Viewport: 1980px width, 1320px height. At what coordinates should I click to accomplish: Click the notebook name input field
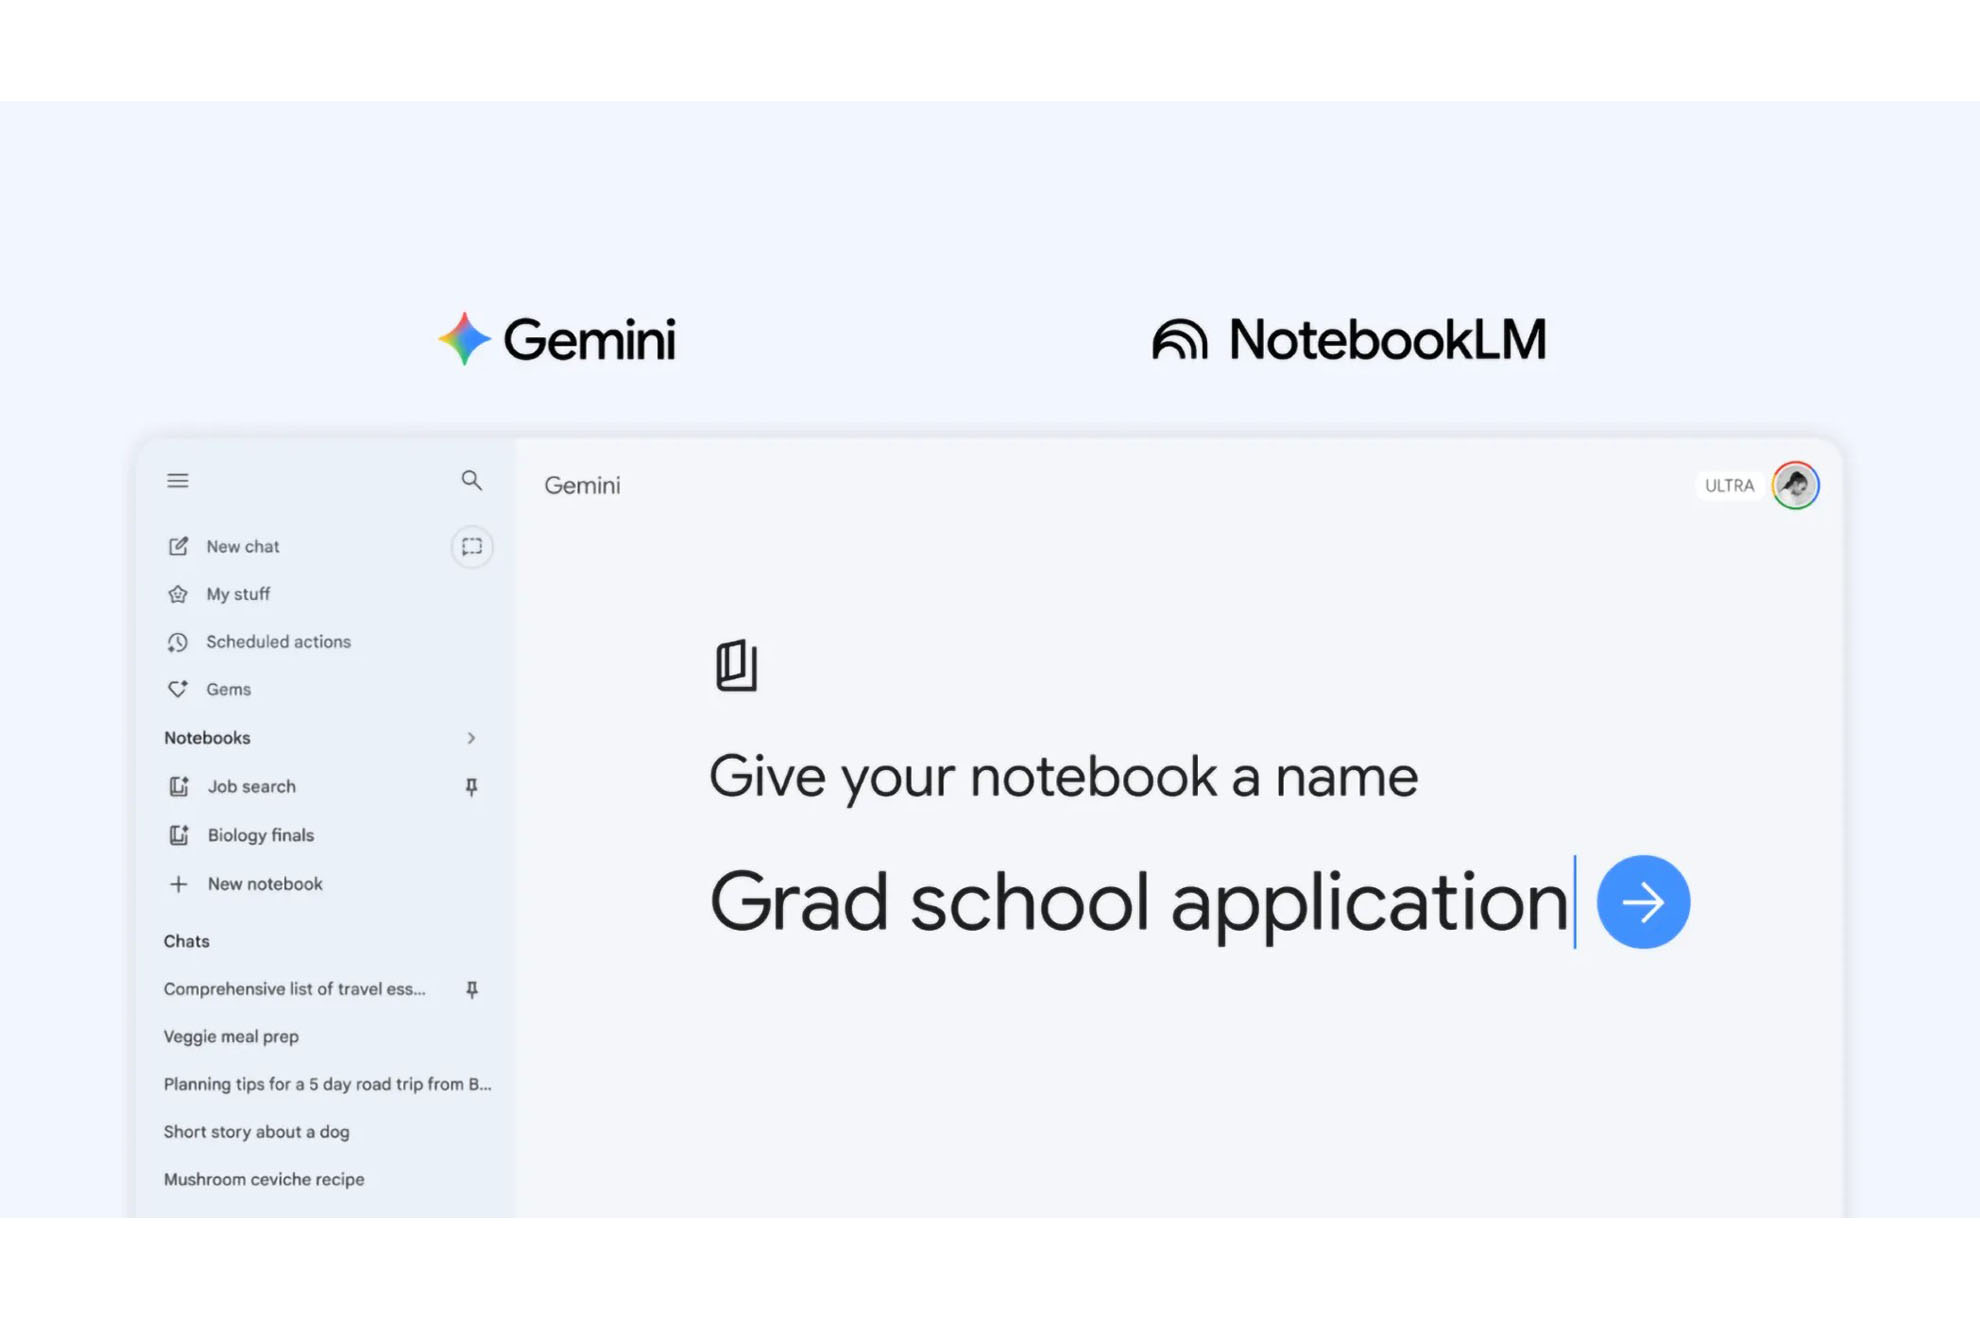(x=1138, y=902)
